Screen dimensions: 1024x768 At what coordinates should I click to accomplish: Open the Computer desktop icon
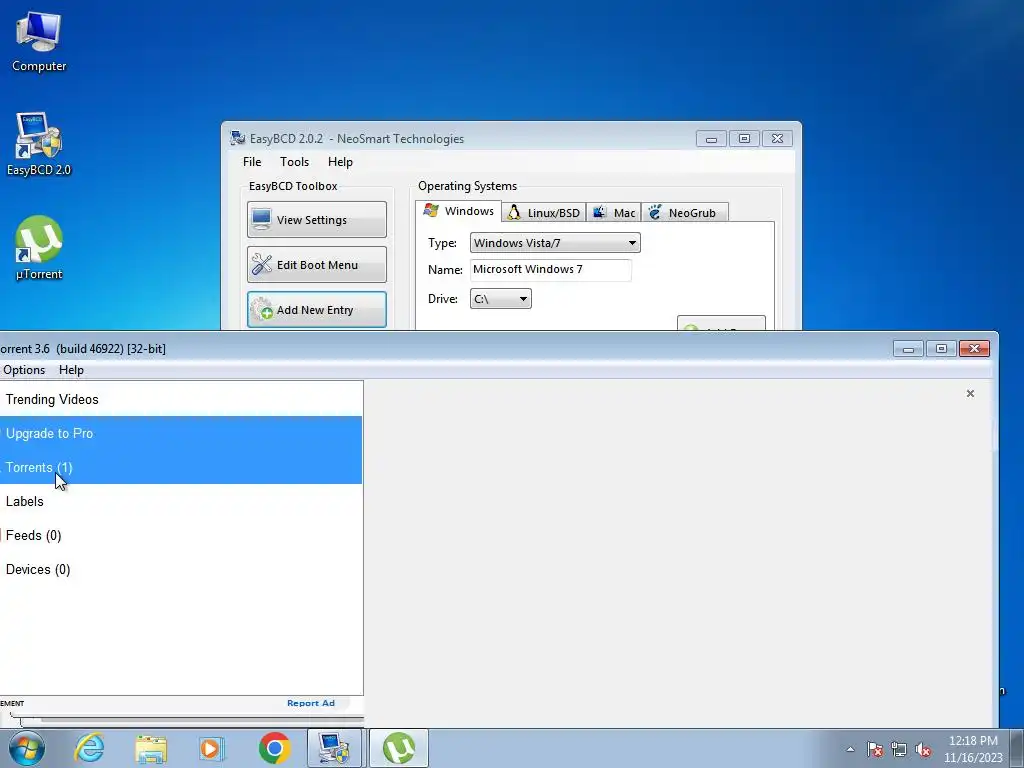coord(39,41)
